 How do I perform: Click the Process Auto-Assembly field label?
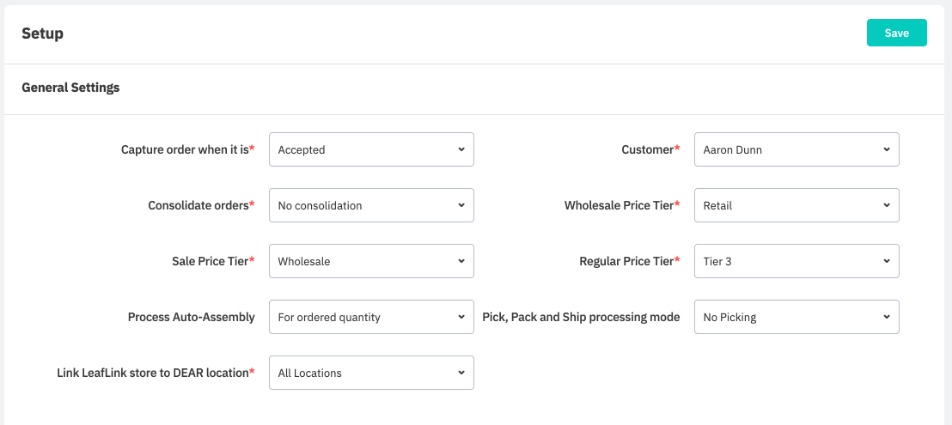[191, 317]
